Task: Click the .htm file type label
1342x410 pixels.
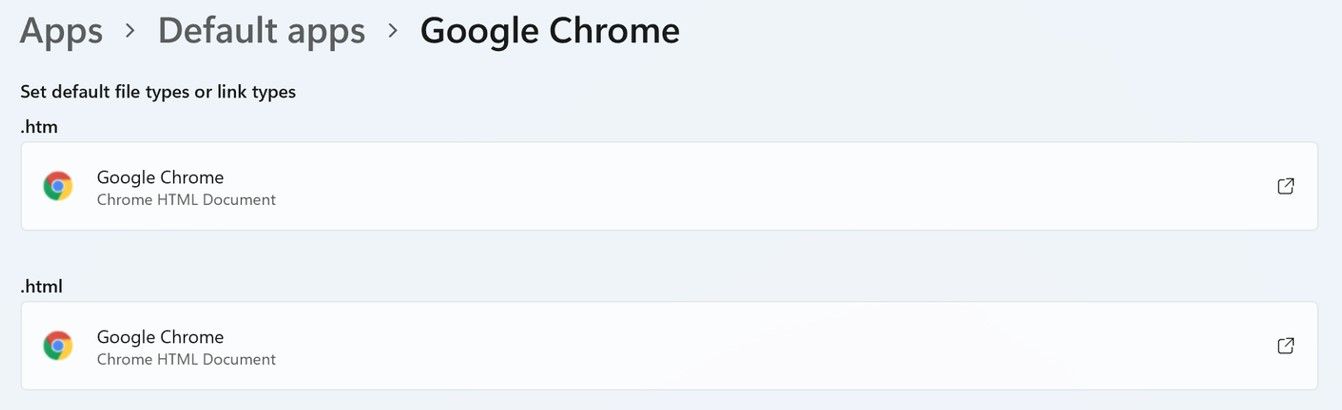Action: (x=39, y=127)
